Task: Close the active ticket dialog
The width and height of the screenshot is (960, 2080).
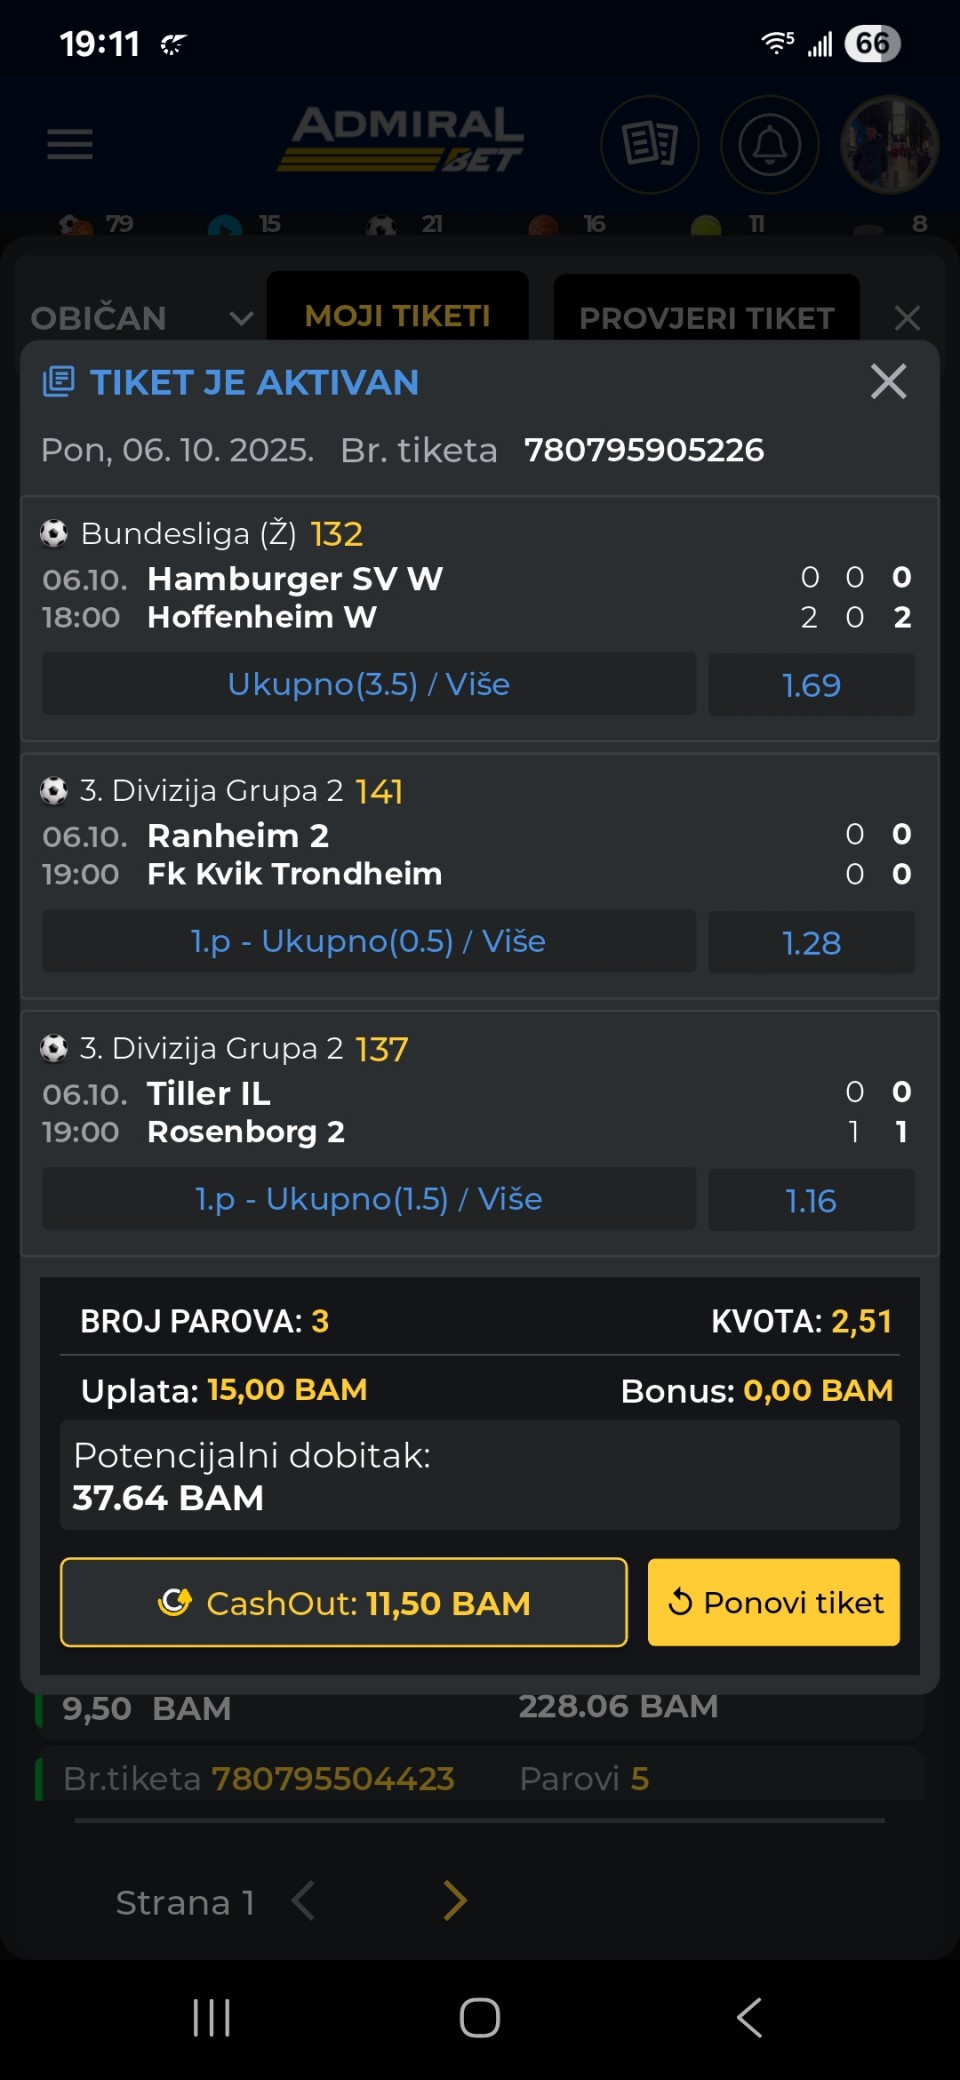Action: pos(888,381)
